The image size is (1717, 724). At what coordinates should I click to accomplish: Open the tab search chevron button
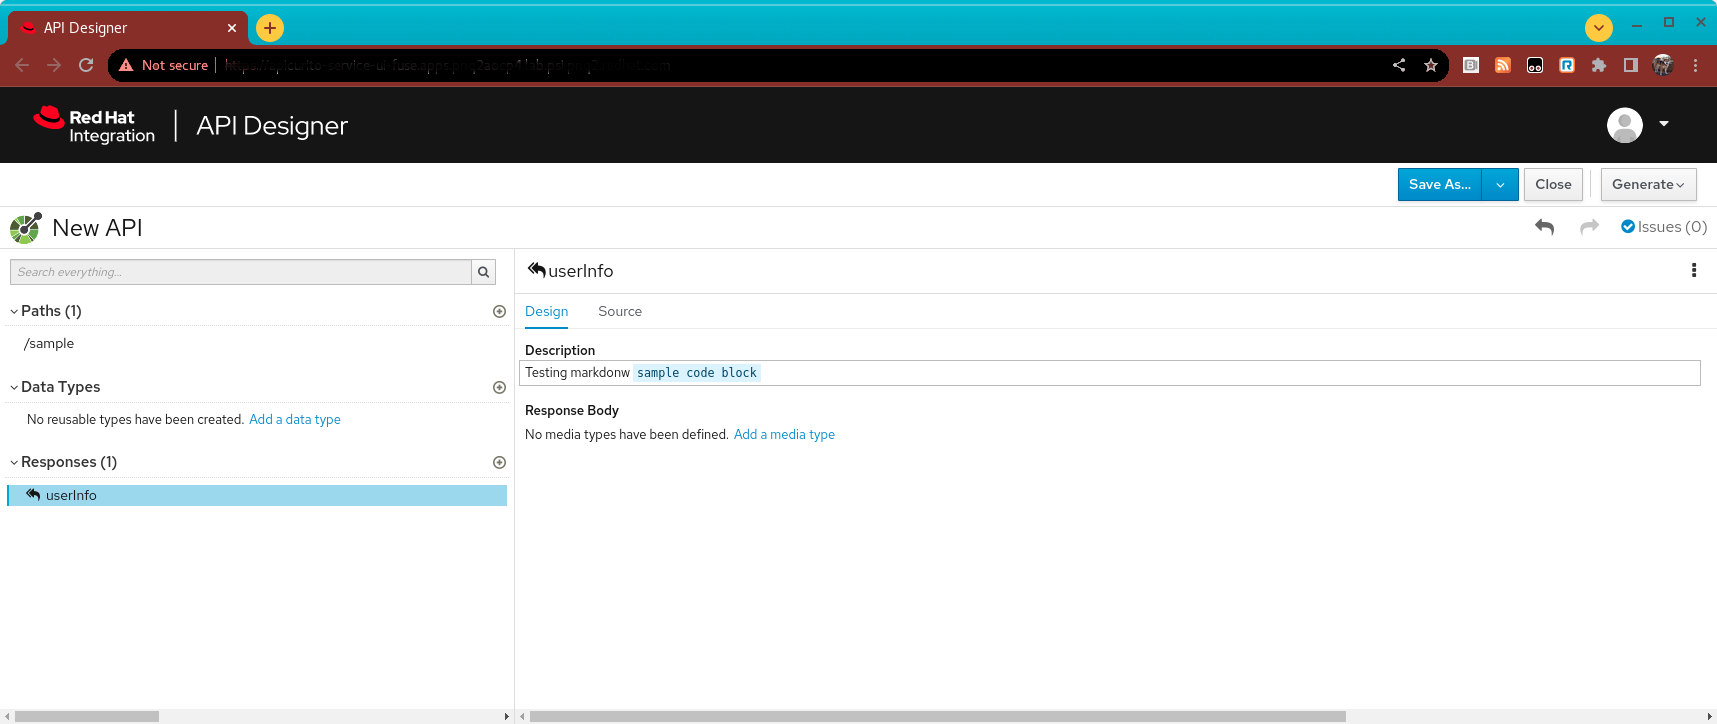click(1599, 28)
